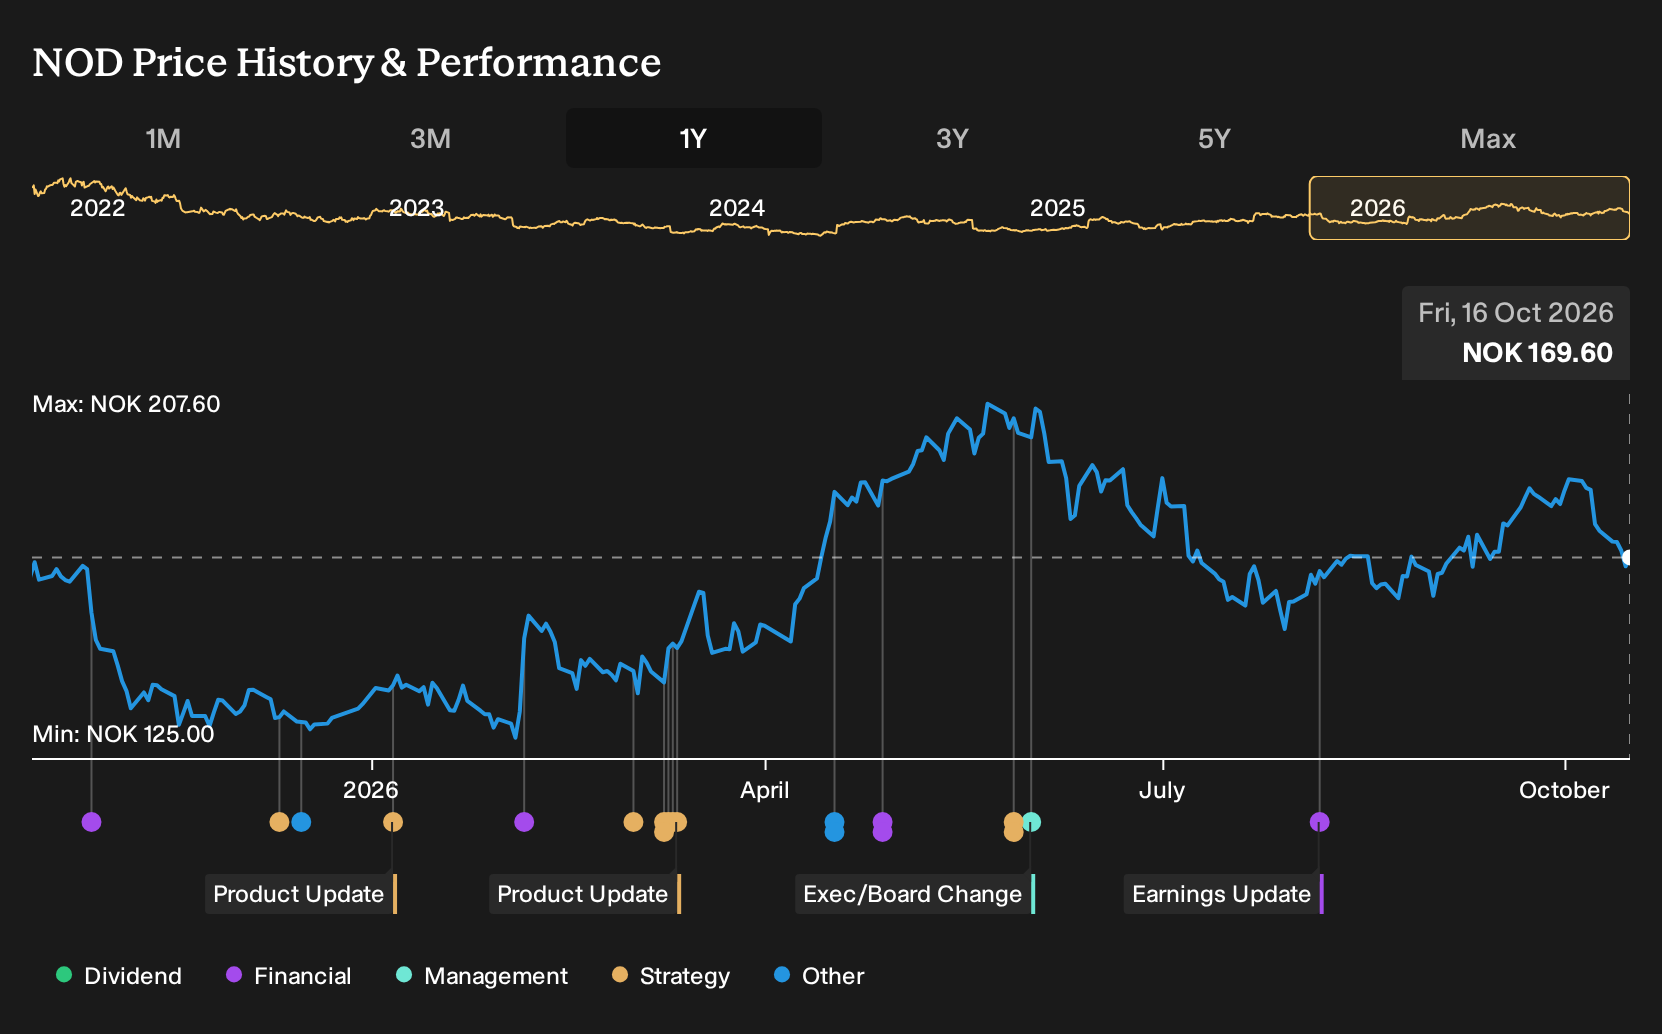The image size is (1662, 1034).
Task: Open the first Product Update event label
Action: click(301, 894)
